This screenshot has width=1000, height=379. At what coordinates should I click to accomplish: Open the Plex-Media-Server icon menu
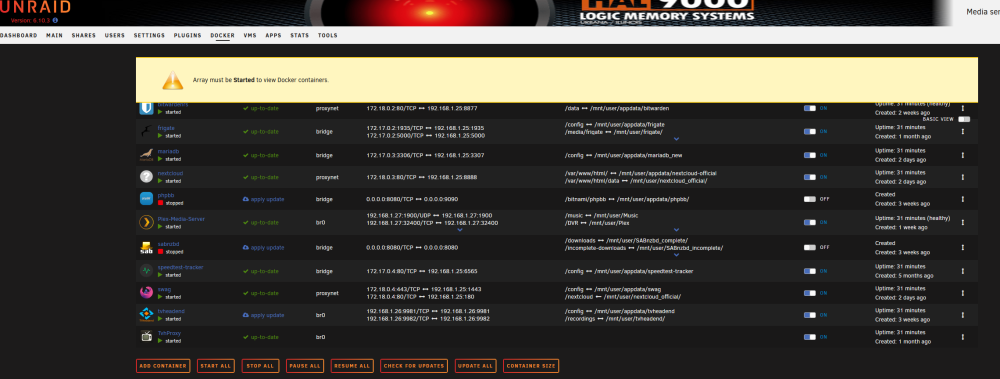point(147,222)
